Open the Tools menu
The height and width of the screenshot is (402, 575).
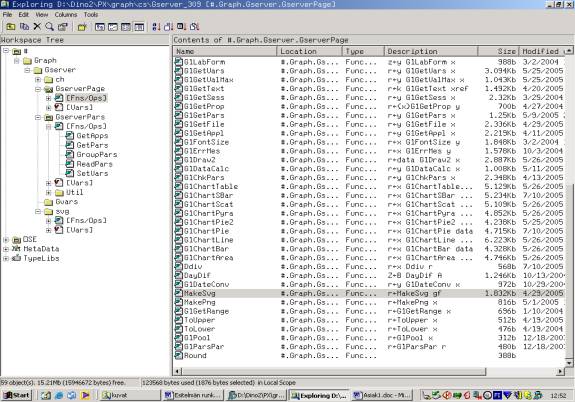click(91, 15)
